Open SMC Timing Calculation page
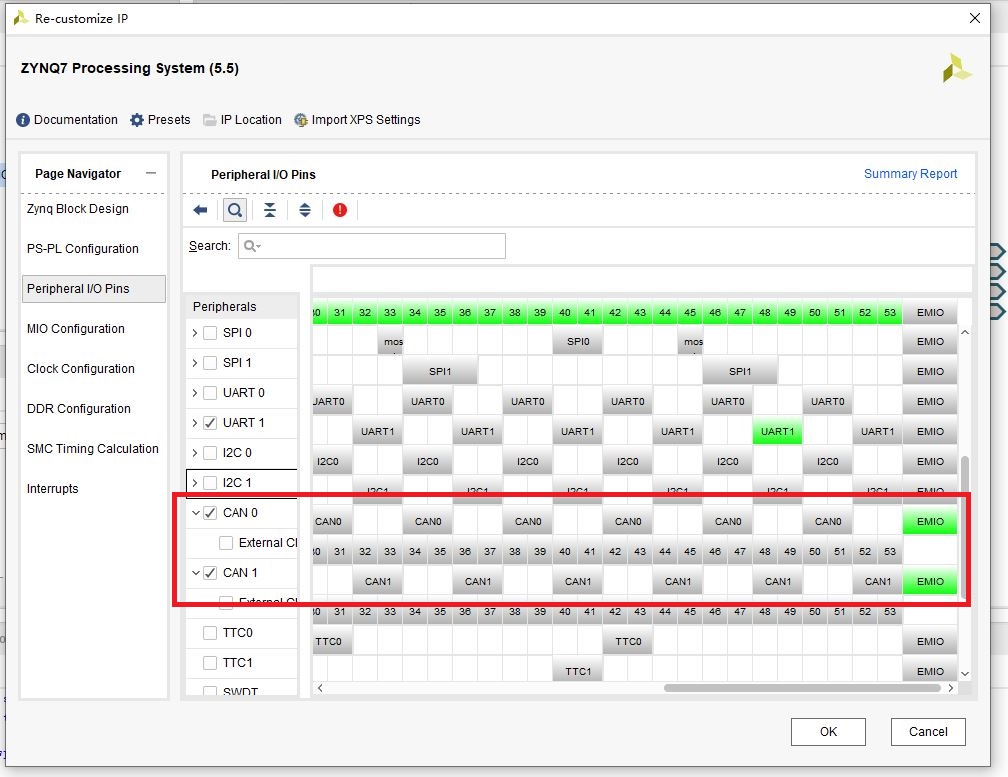The width and height of the screenshot is (1008, 777). pyautogui.click(x=93, y=449)
